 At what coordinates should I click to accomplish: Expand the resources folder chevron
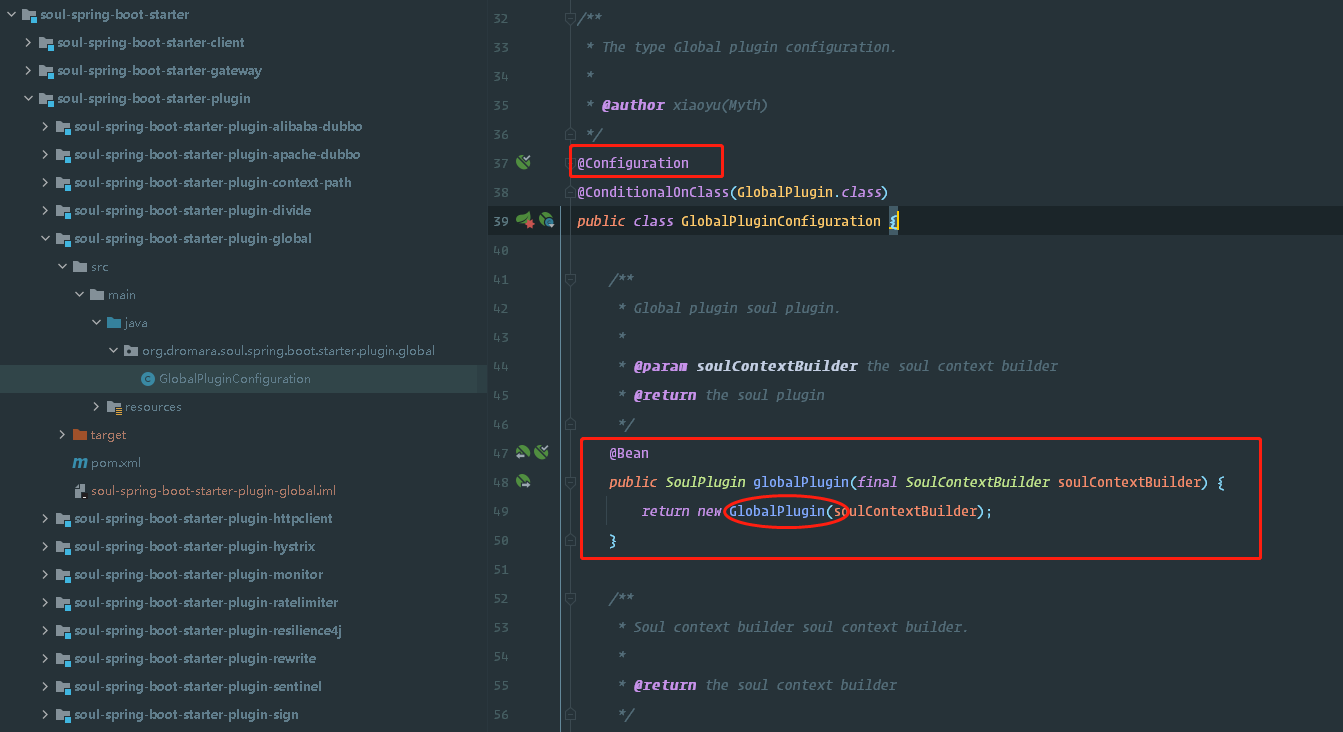[96, 407]
